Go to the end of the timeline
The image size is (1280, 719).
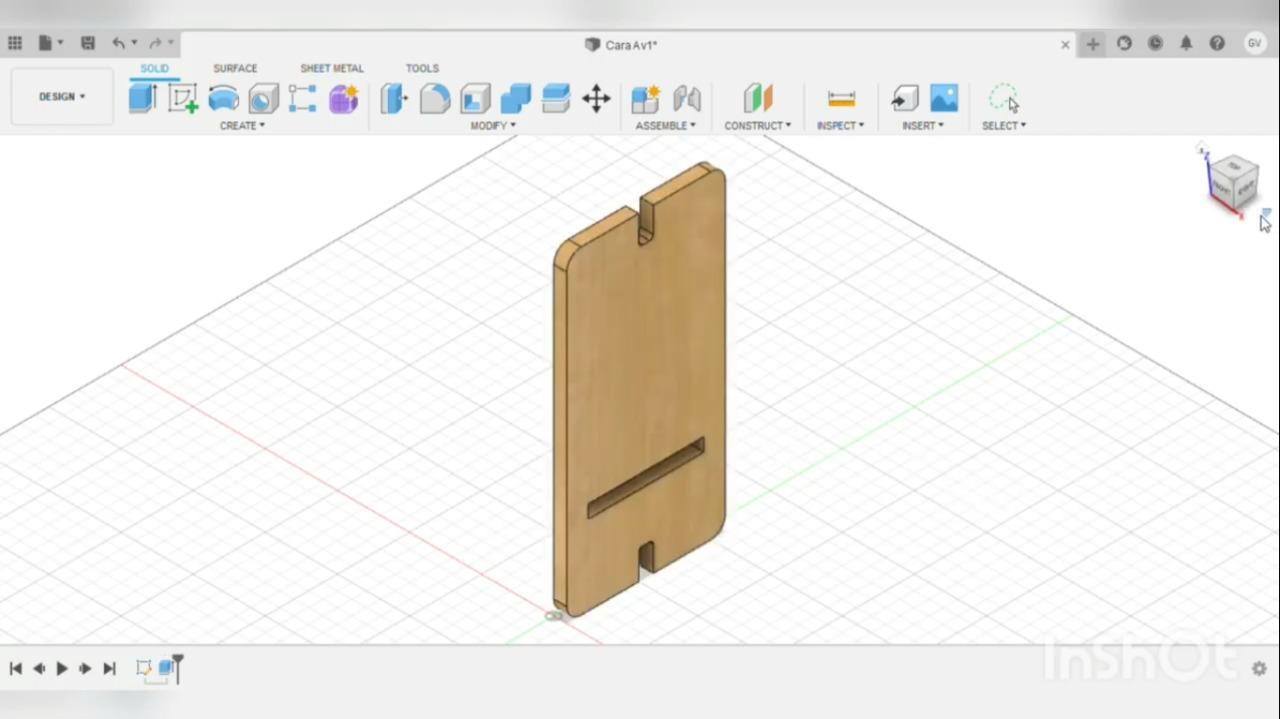[x=109, y=668]
